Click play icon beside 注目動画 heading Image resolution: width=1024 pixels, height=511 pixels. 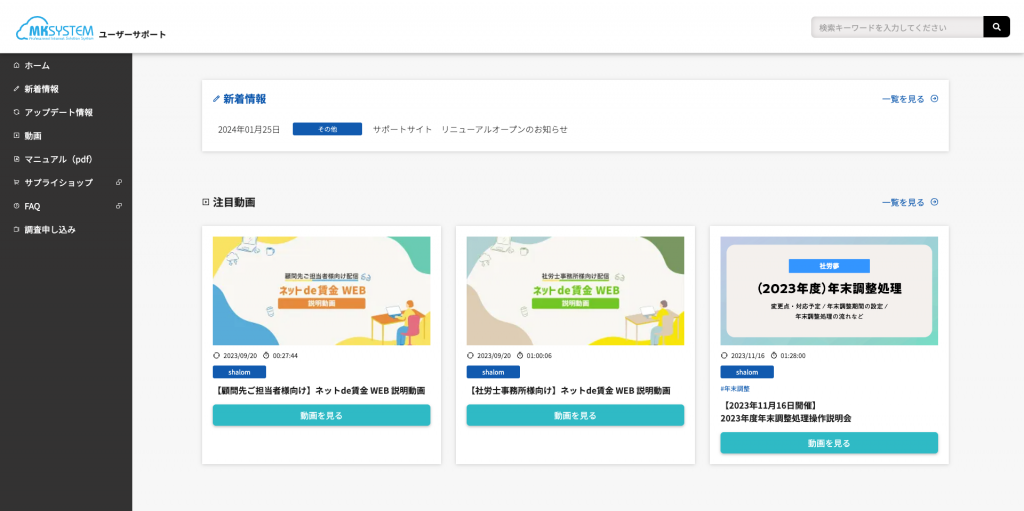tap(206, 203)
